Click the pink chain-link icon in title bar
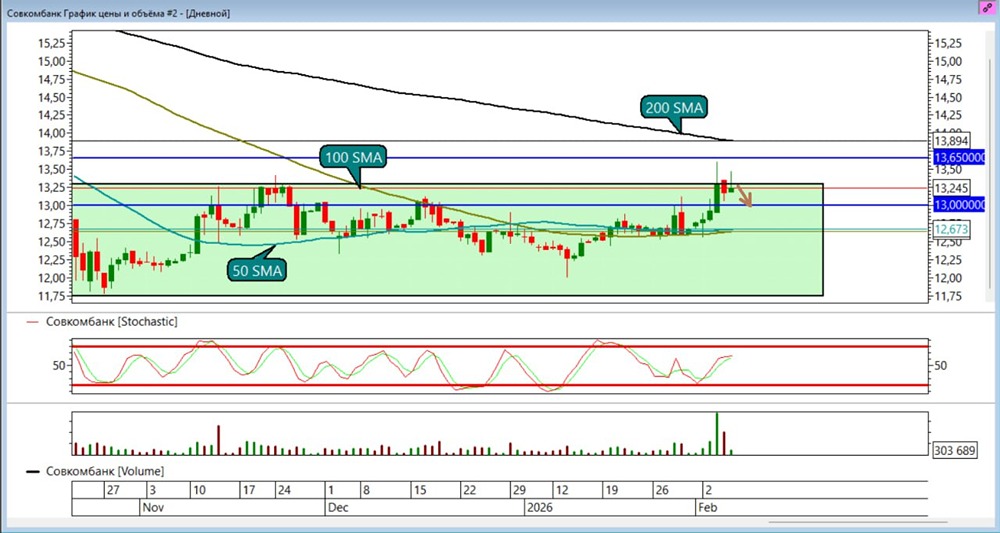The height and width of the screenshot is (533, 1000). [x=987, y=6]
